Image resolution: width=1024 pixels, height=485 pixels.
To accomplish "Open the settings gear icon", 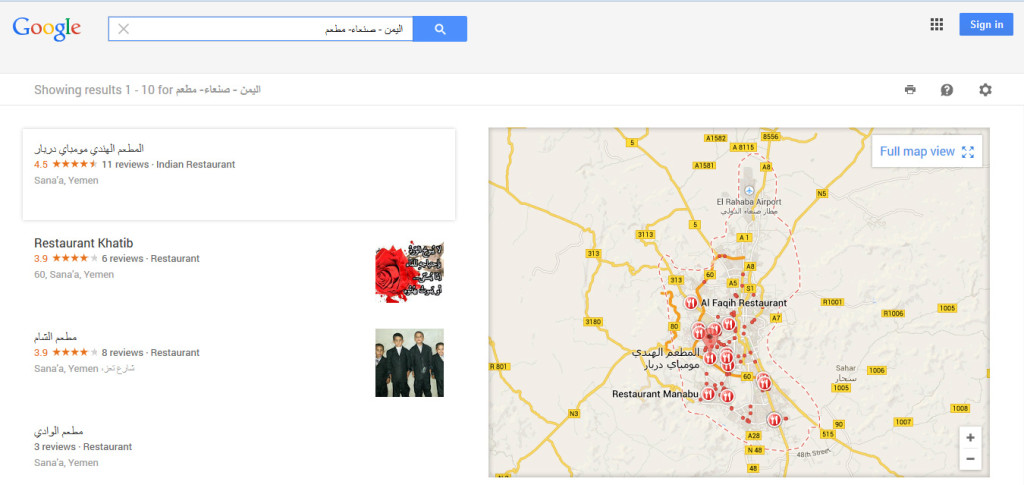I will (x=985, y=90).
